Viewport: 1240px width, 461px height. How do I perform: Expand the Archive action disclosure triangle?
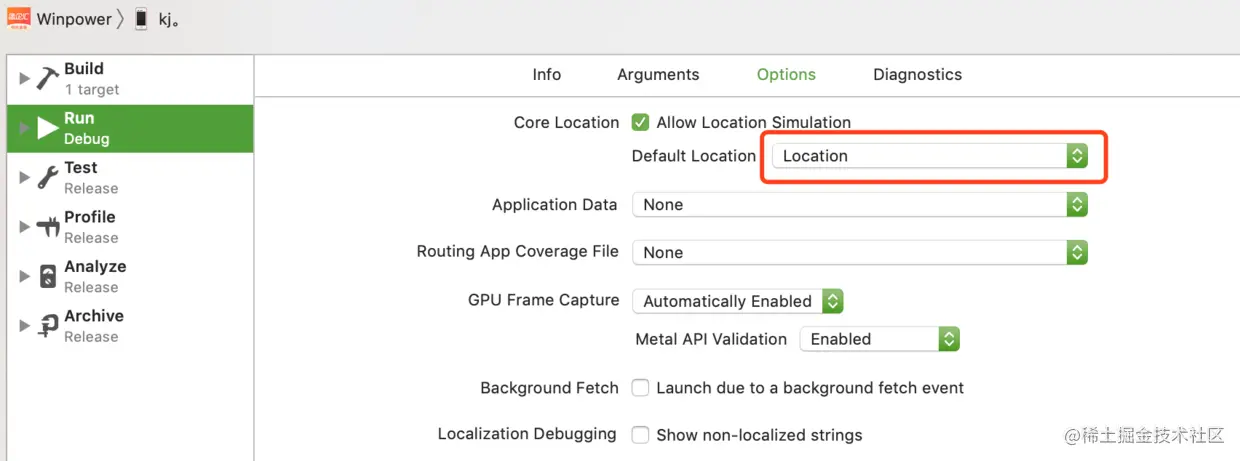coord(25,326)
